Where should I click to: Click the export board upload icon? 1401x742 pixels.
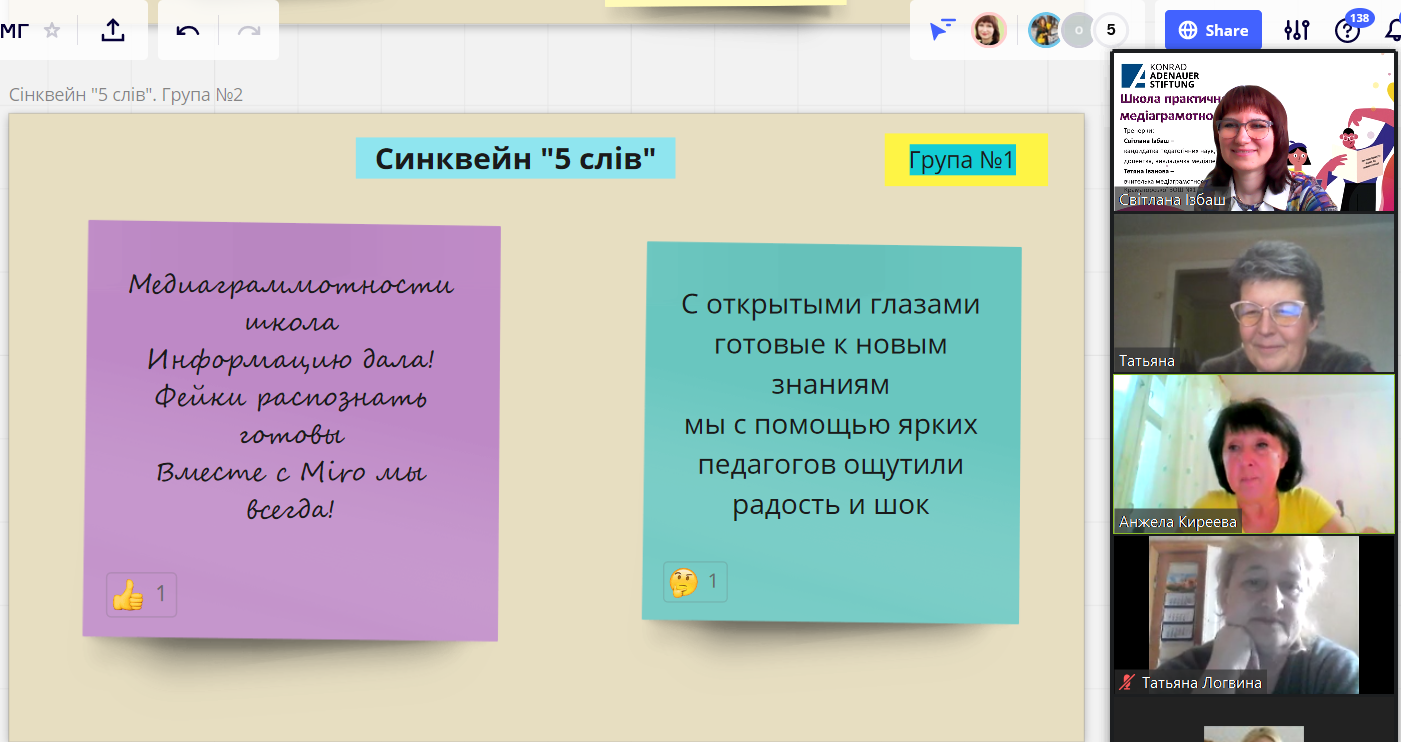point(113,30)
